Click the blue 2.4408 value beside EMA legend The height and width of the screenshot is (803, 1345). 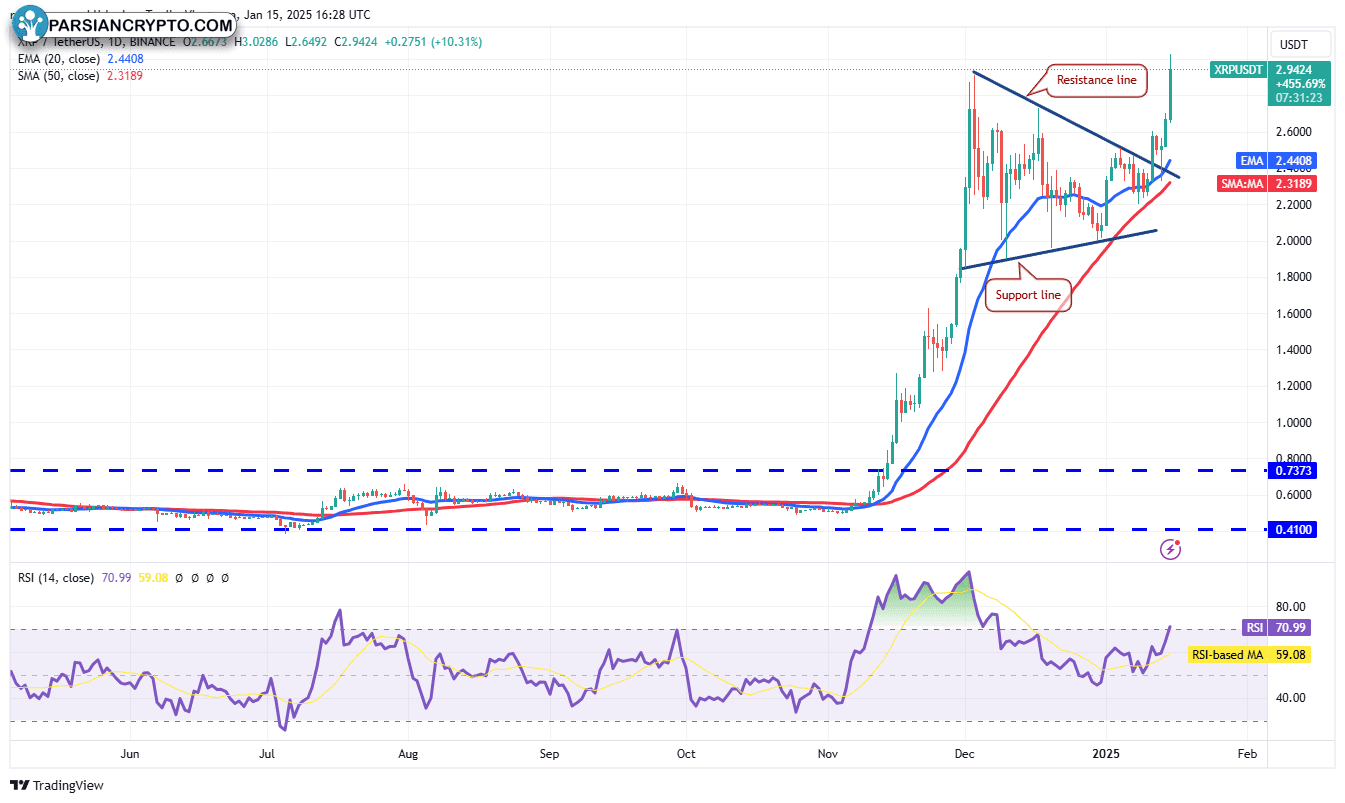coord(124,59)
